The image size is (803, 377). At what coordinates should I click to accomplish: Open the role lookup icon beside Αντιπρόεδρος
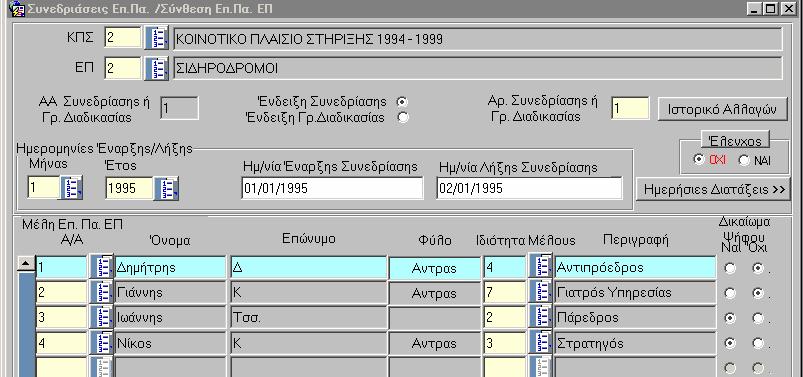point(540,267)
